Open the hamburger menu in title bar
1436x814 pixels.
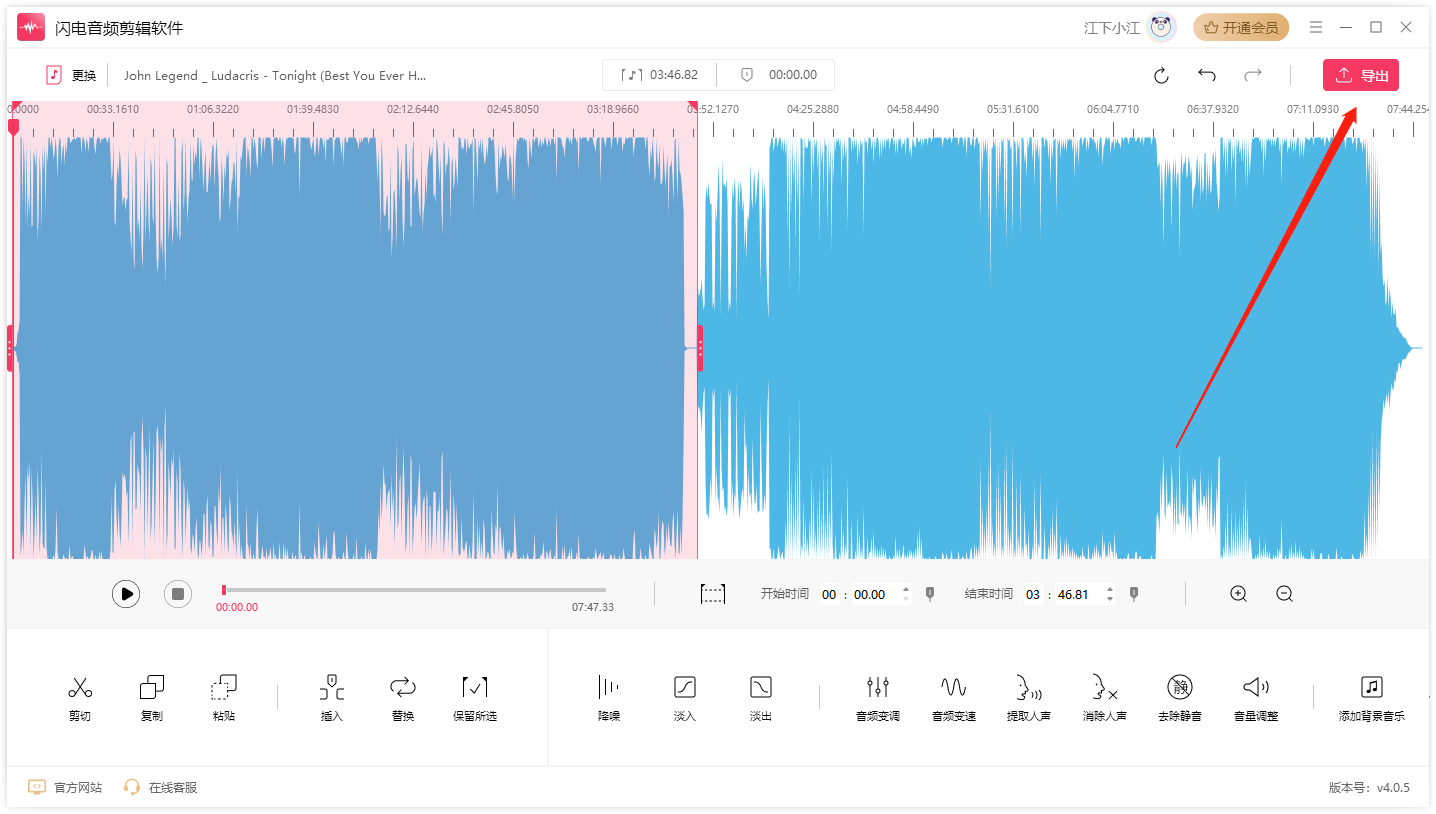[x=1316, y=27]
